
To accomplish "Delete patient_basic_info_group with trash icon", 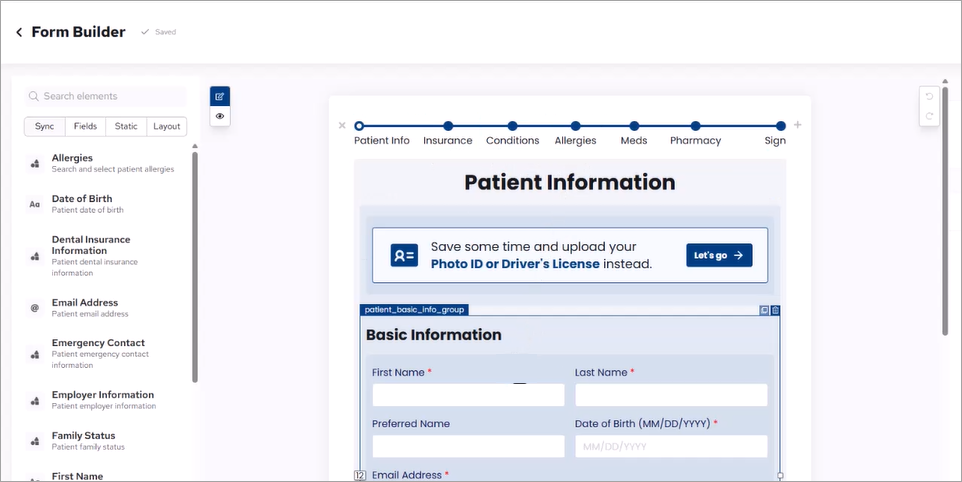I will pyautogui.click(x=775, y=311).
